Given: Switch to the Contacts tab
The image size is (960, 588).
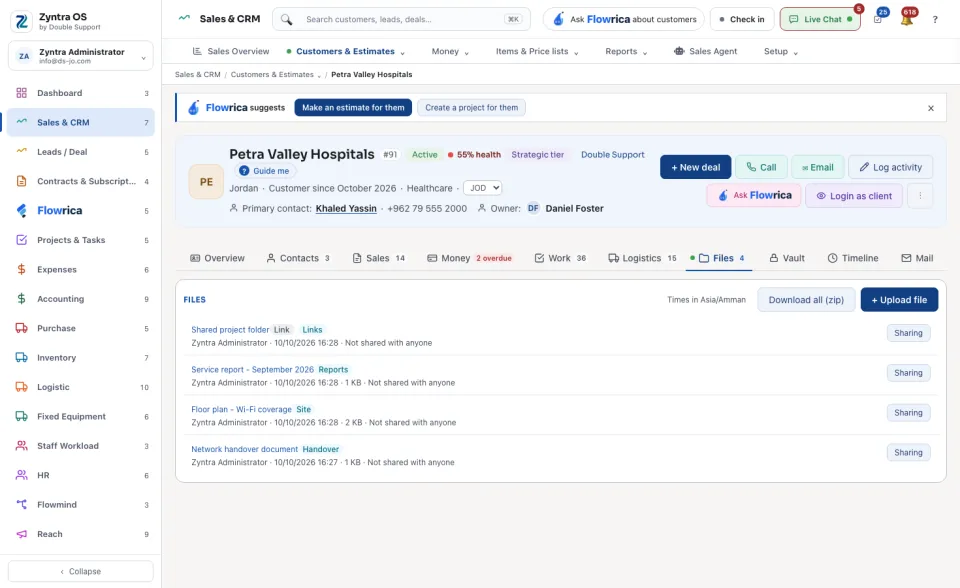Looking at the screenshot, I should 298,258.
